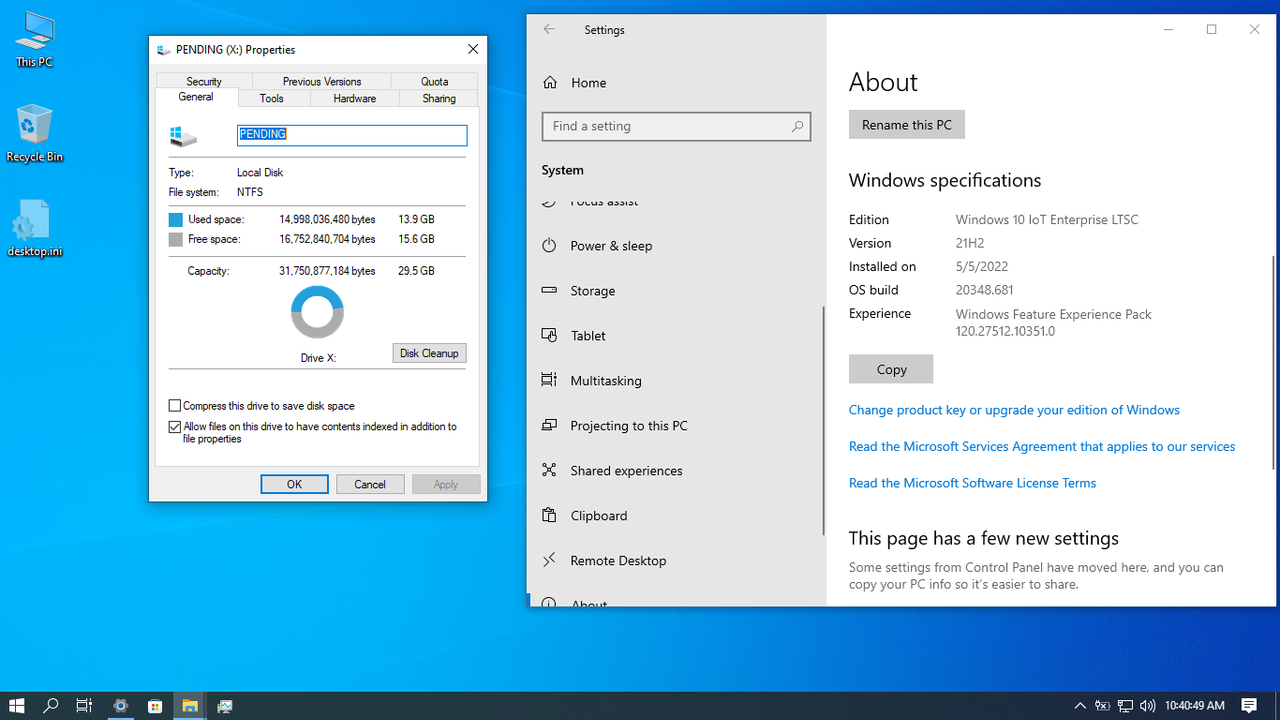This screenshot has height=720, width=1280.
Task: Click the Find a setting search box
Action: [x=676, y=126]
